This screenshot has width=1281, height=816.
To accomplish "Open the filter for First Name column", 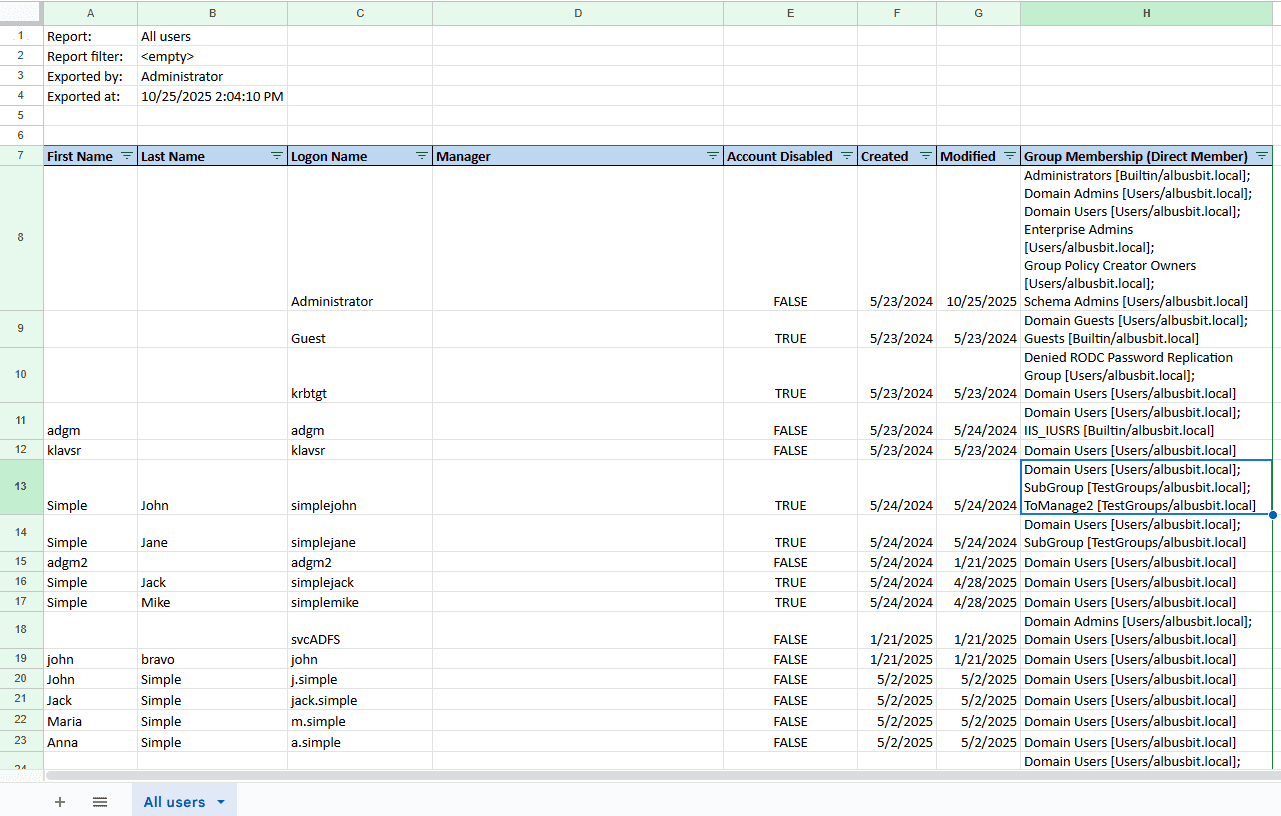I will pyautogui.click(x=126, y=156).
